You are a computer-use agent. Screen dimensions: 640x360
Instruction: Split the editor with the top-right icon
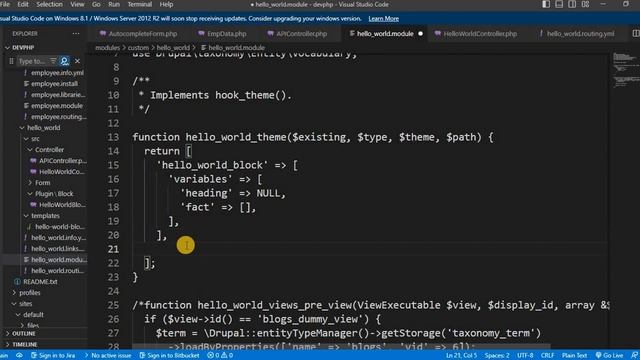[636, 33]
